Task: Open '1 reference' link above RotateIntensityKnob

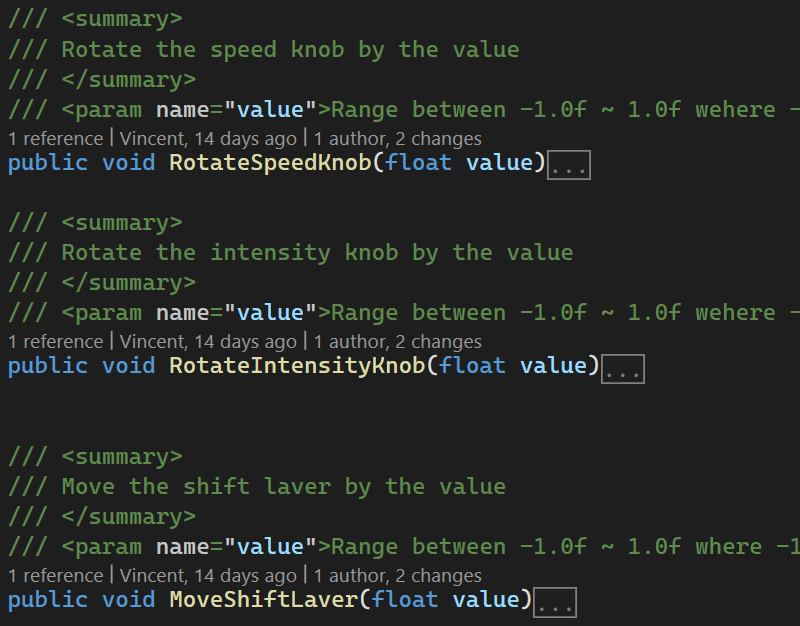Action: [x=55, y=342]
